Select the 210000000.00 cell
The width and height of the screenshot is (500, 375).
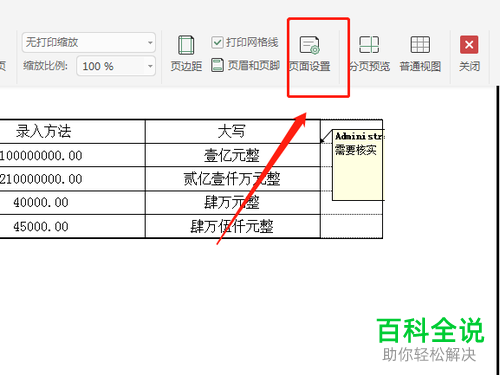pos(73,179)
